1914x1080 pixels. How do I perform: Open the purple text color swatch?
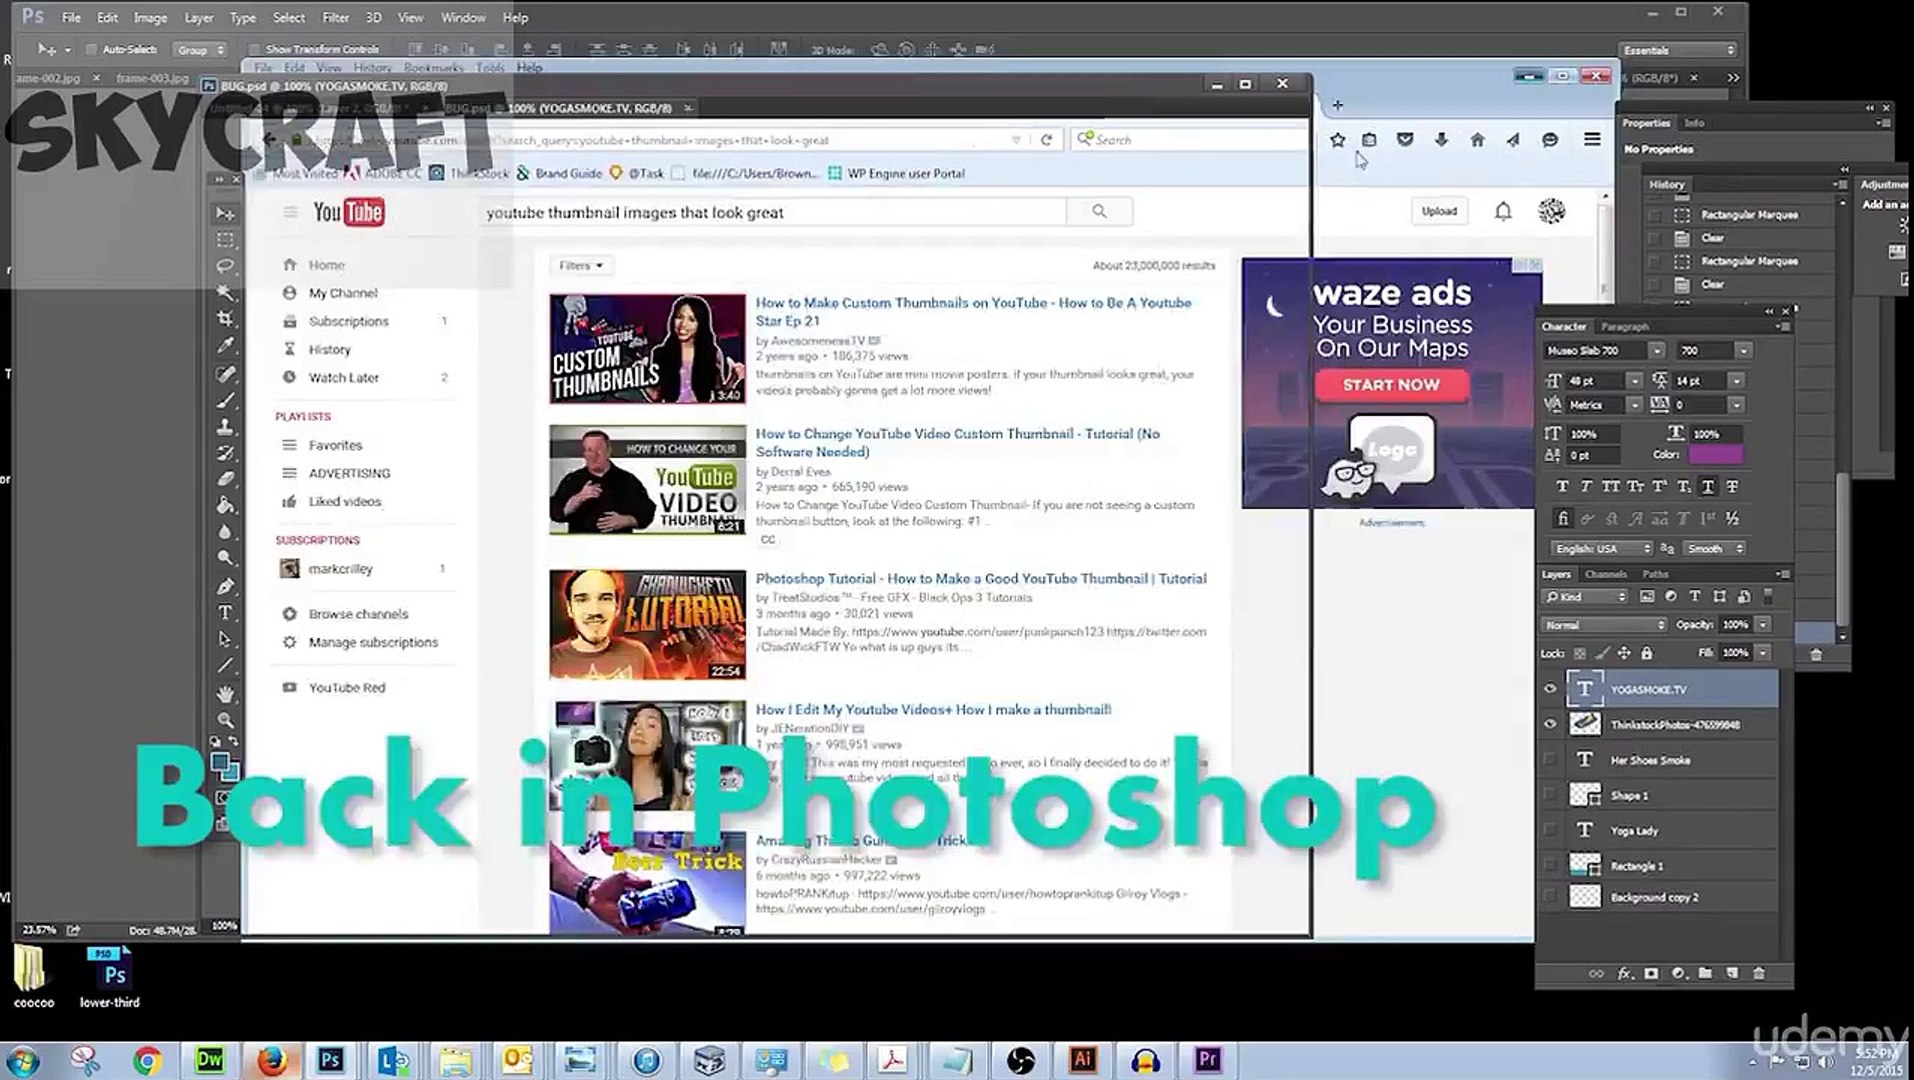1716,453
